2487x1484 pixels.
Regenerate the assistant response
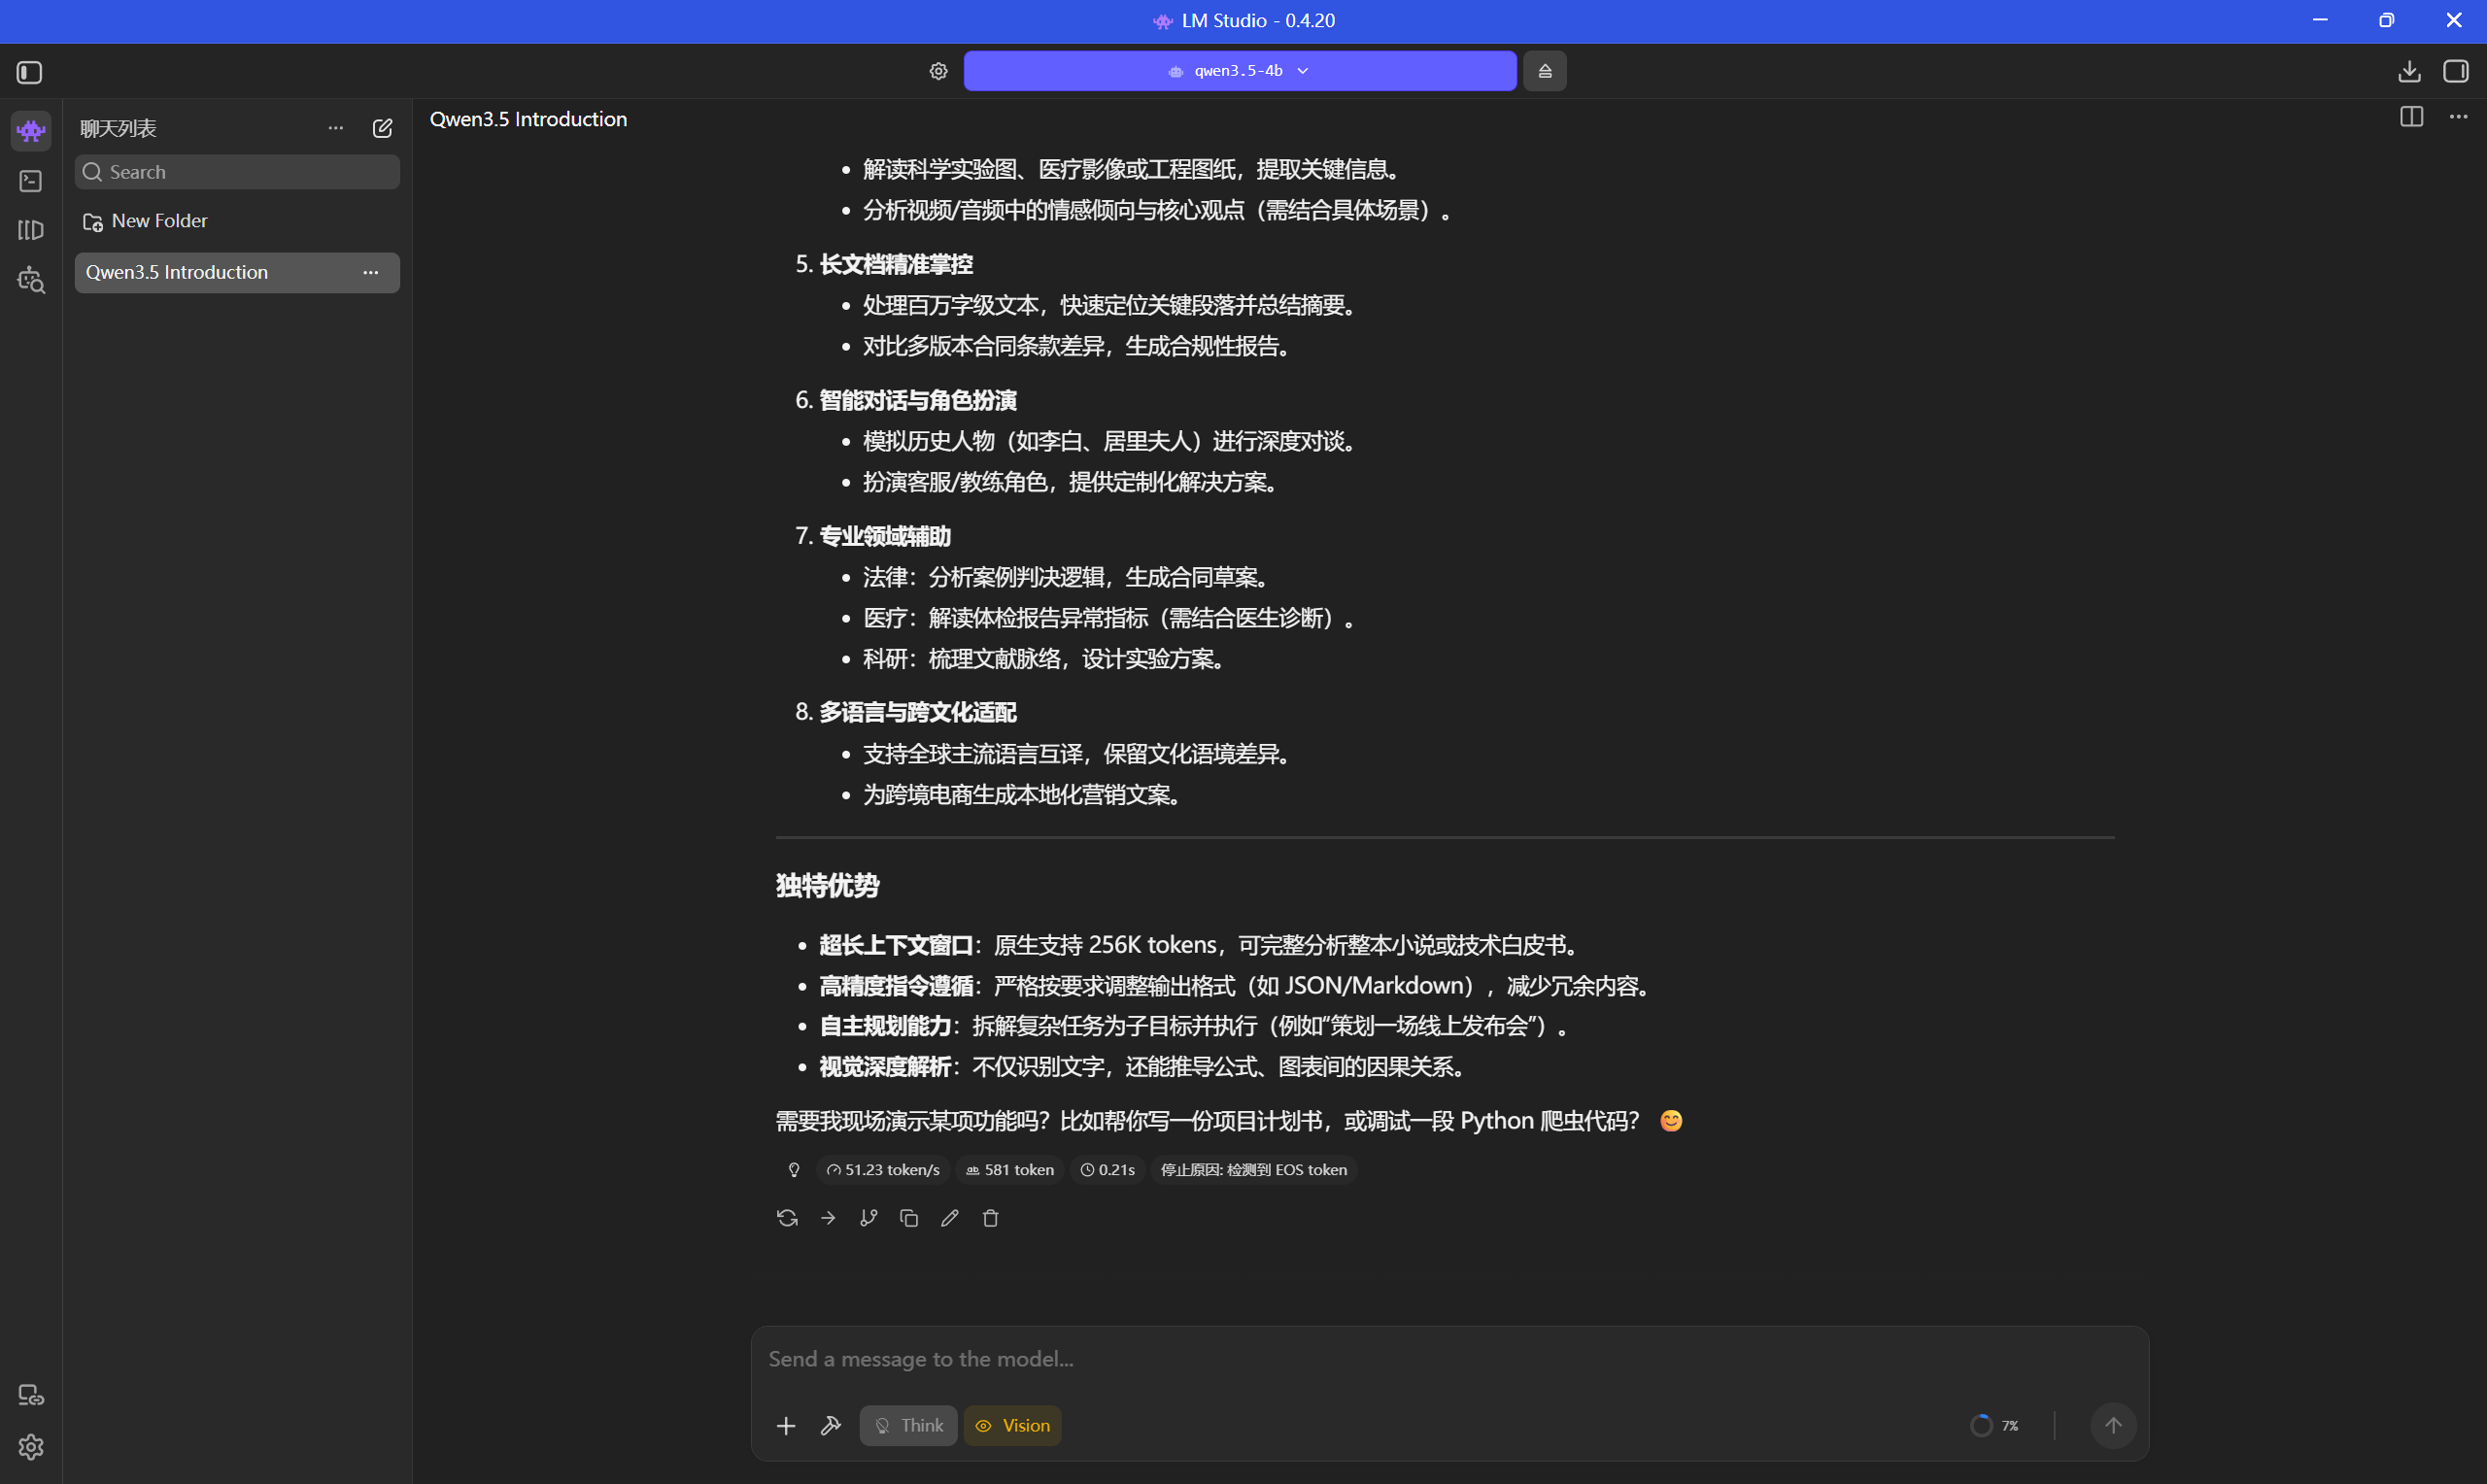(x=787, y=1218)
